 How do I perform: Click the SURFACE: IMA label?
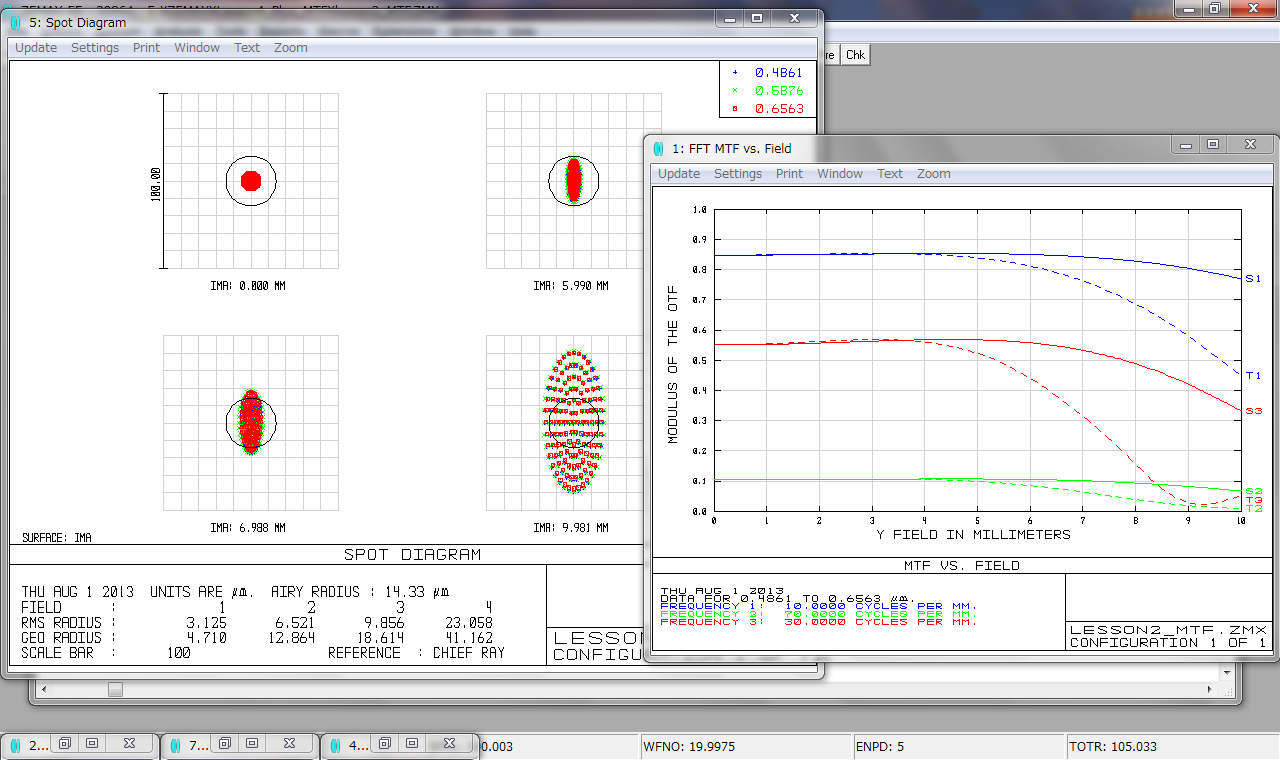click(x=56, y=538)
